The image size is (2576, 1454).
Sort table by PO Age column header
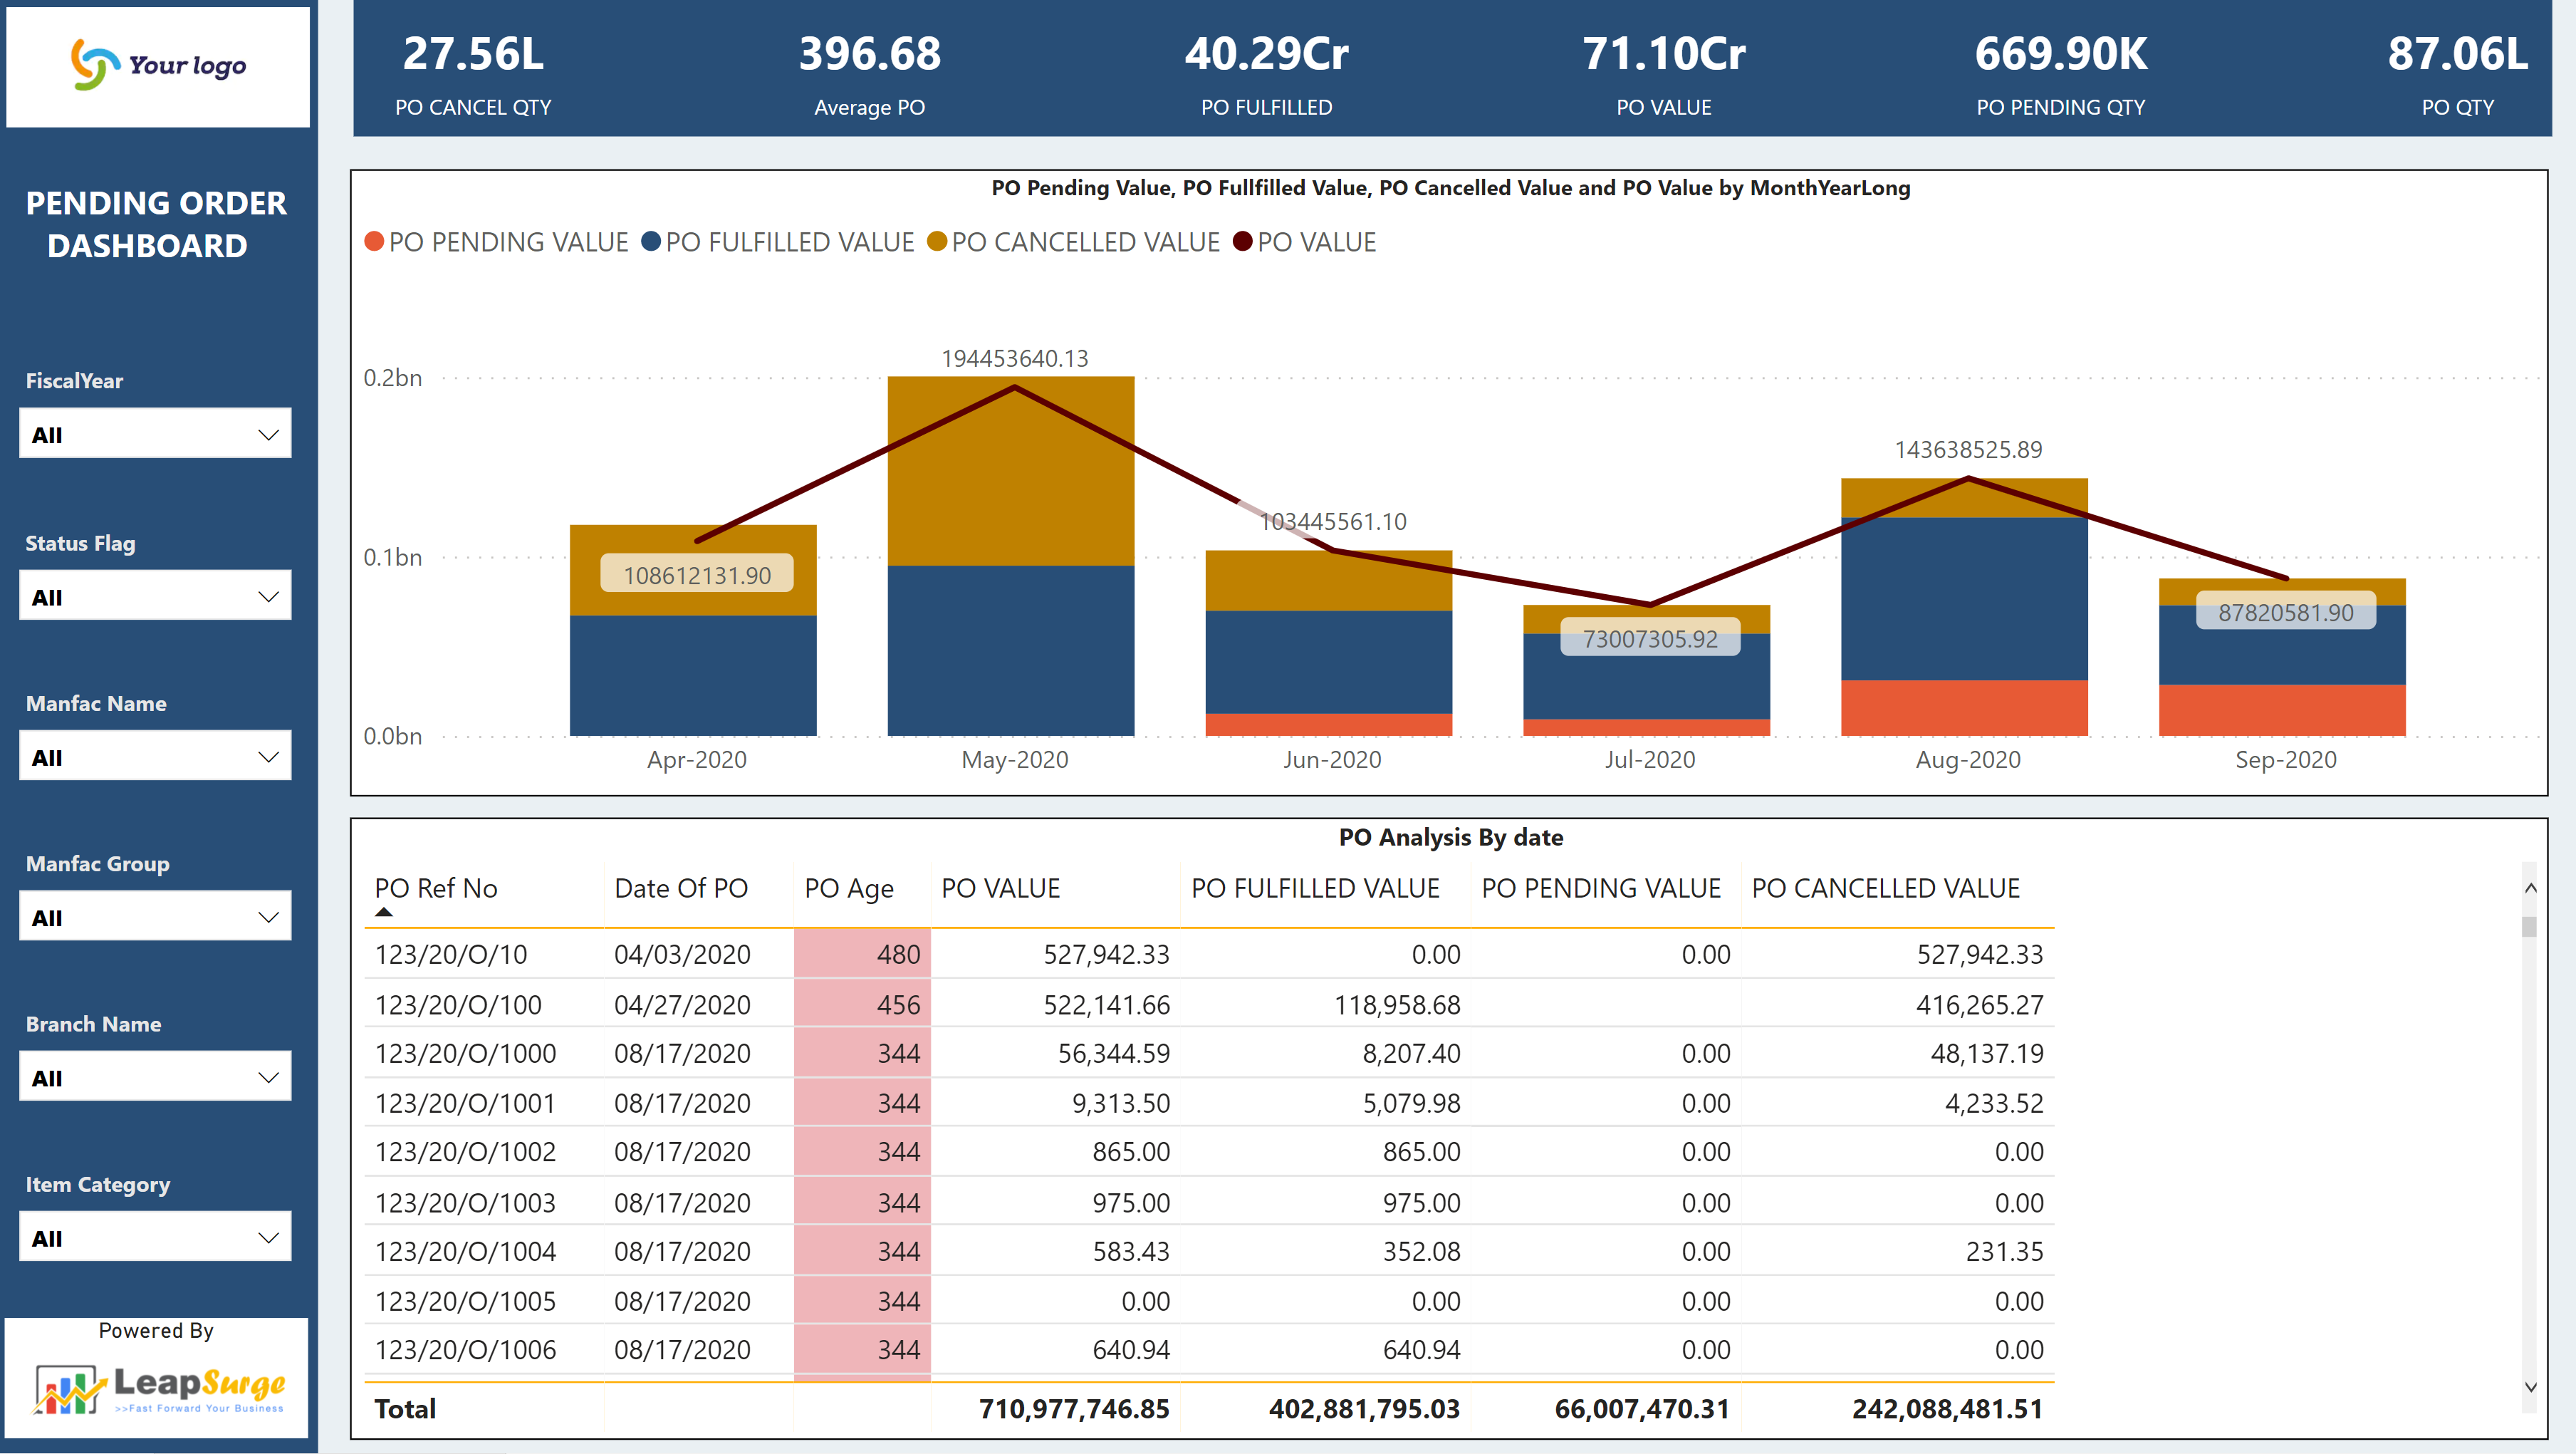coord(848,888)
